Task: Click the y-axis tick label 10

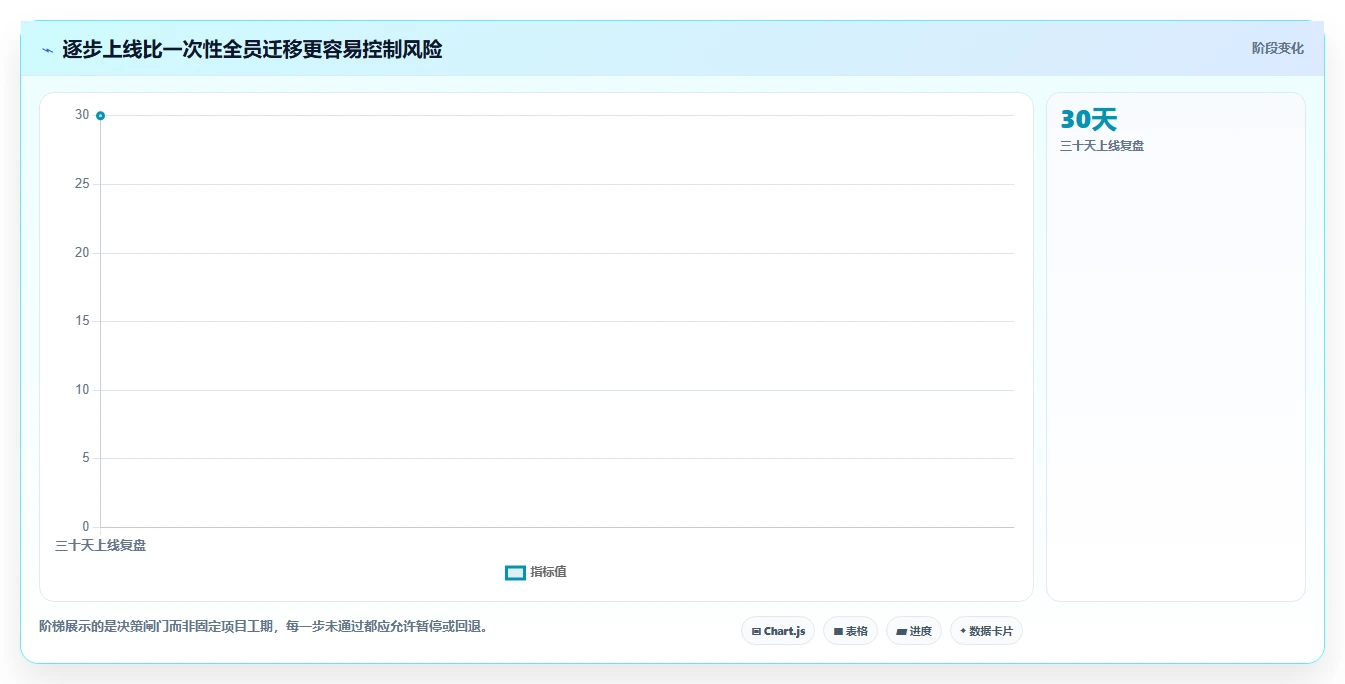Action: coord(82,390)
